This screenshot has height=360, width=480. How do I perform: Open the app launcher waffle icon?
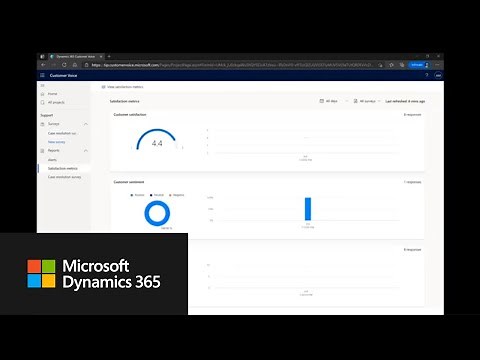42,75
